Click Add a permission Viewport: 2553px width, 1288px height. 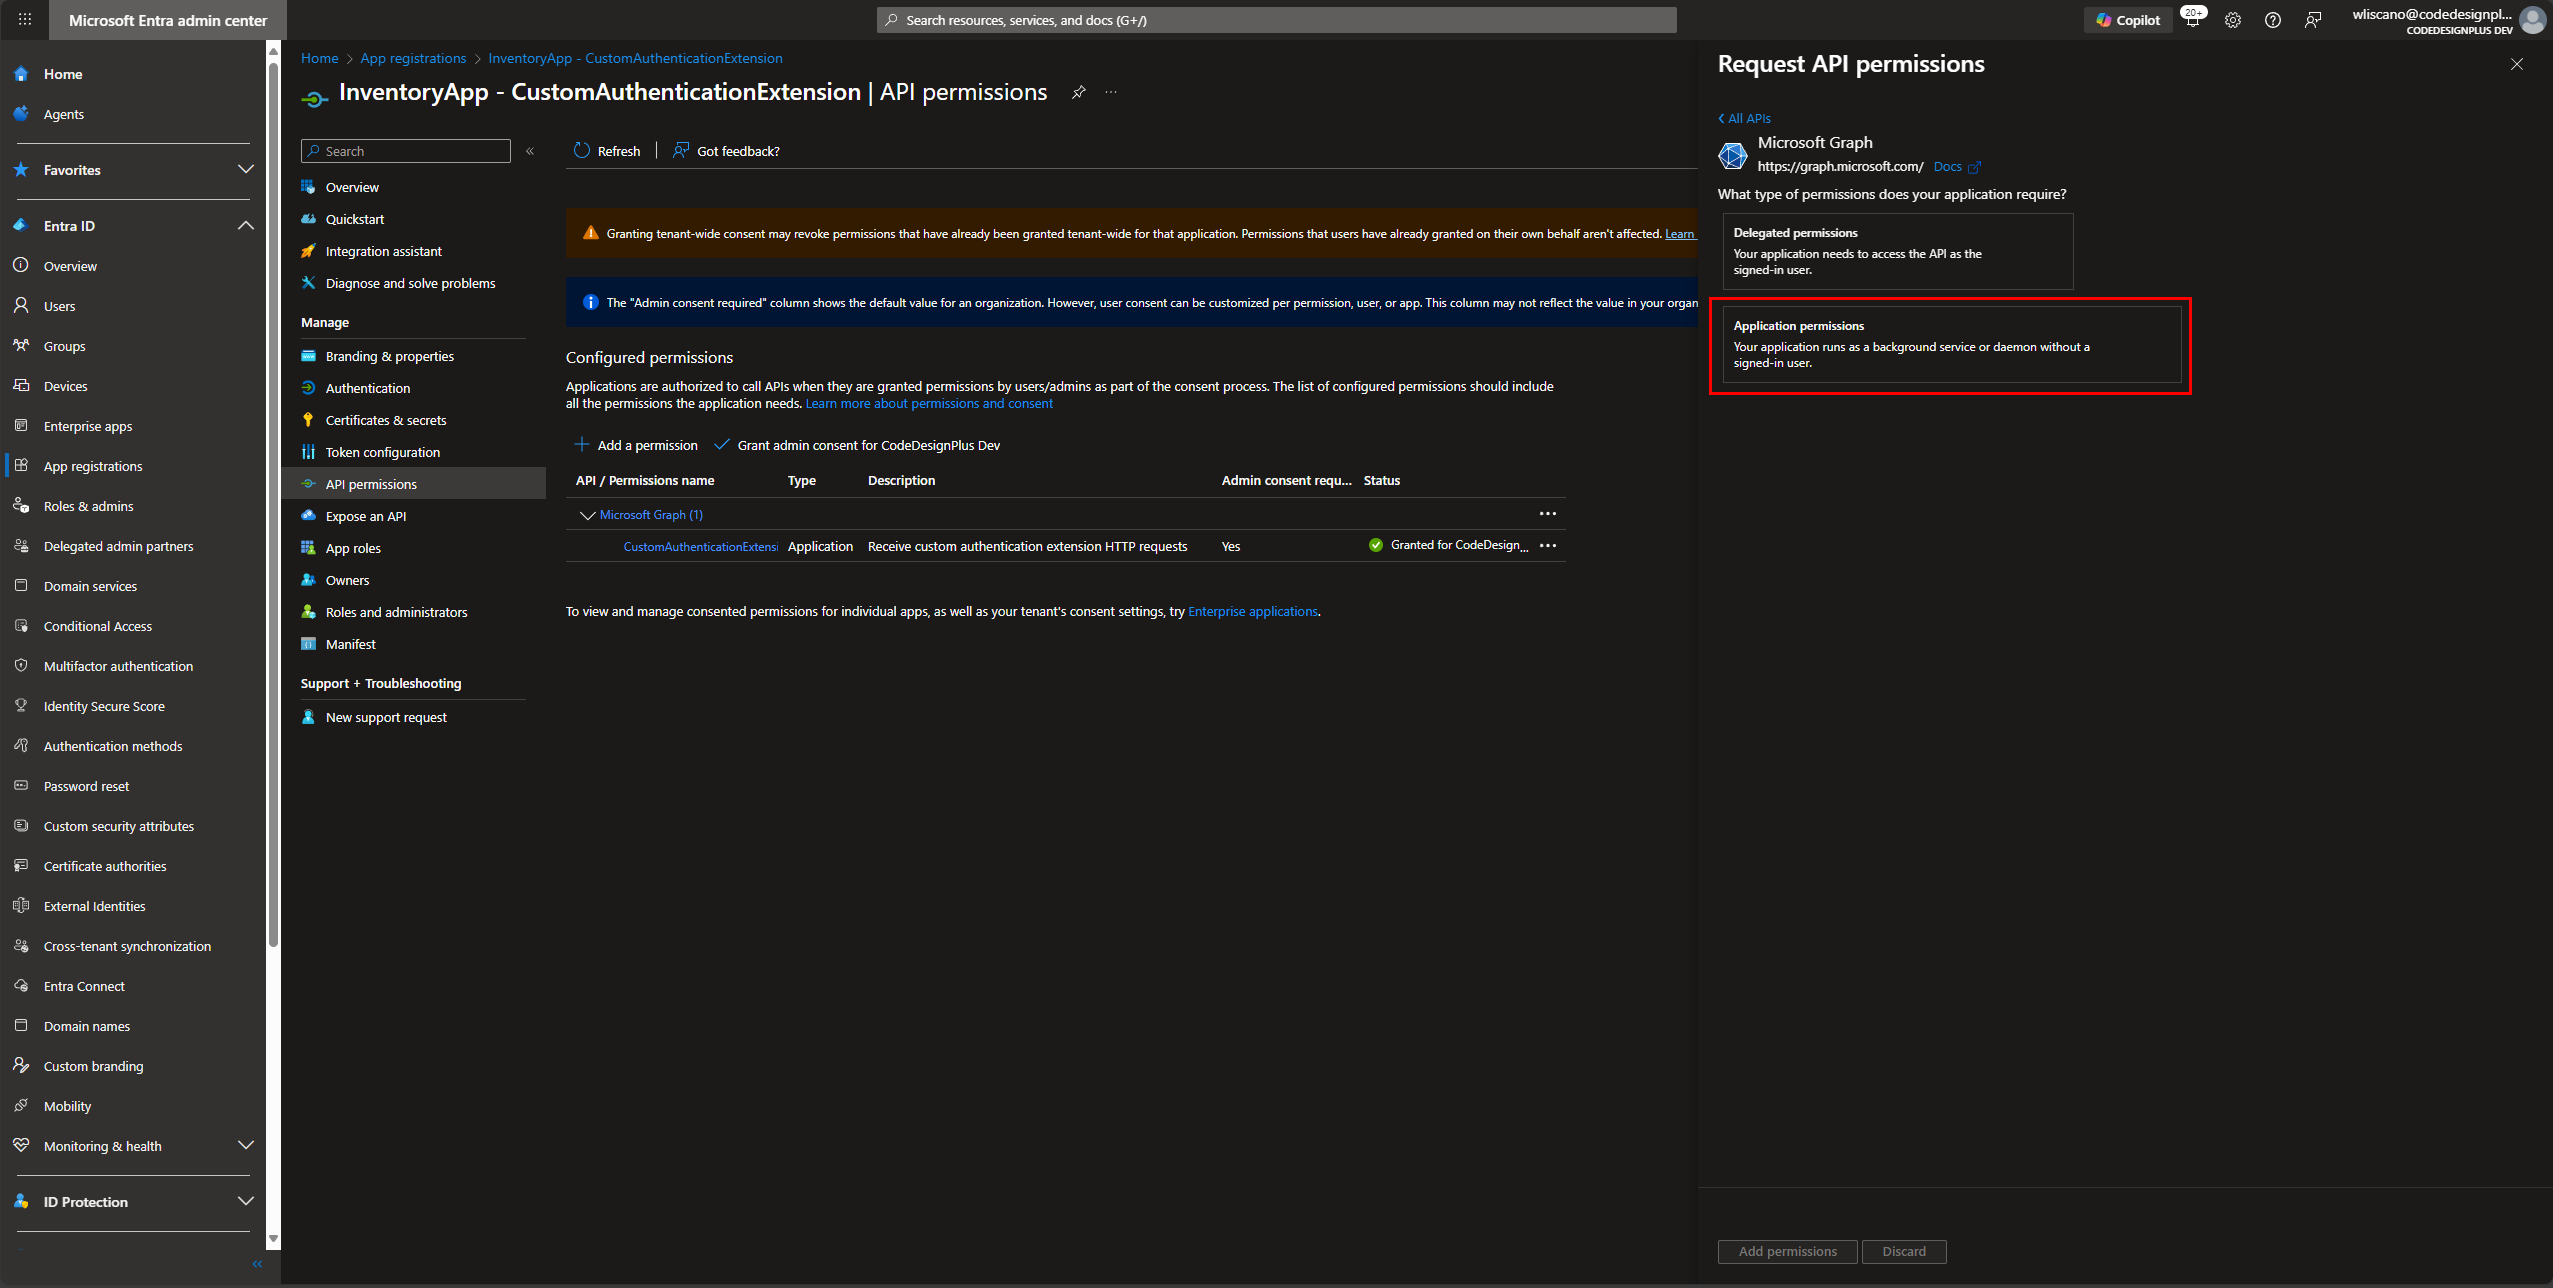[636, 445]
